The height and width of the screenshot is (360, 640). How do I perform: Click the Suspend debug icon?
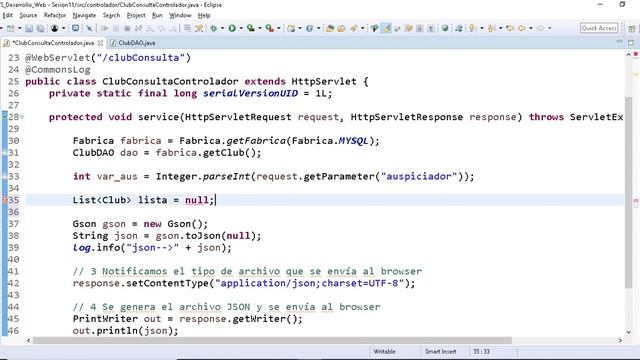coord(116,28)
